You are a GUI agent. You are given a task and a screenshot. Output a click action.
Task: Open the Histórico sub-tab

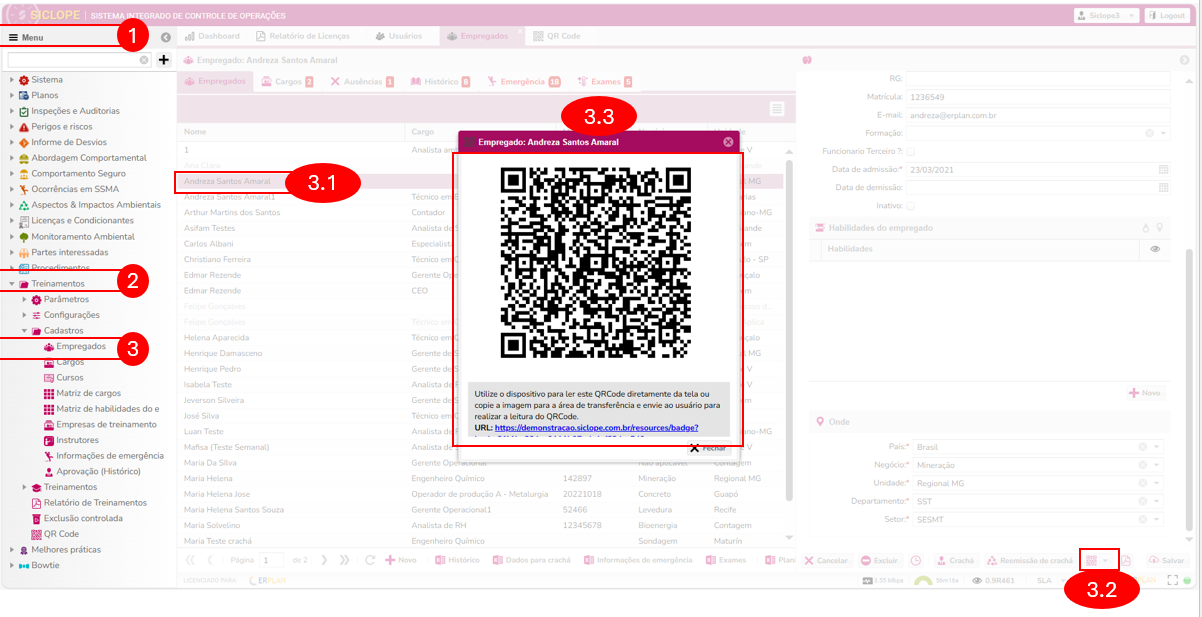(440, 81)
